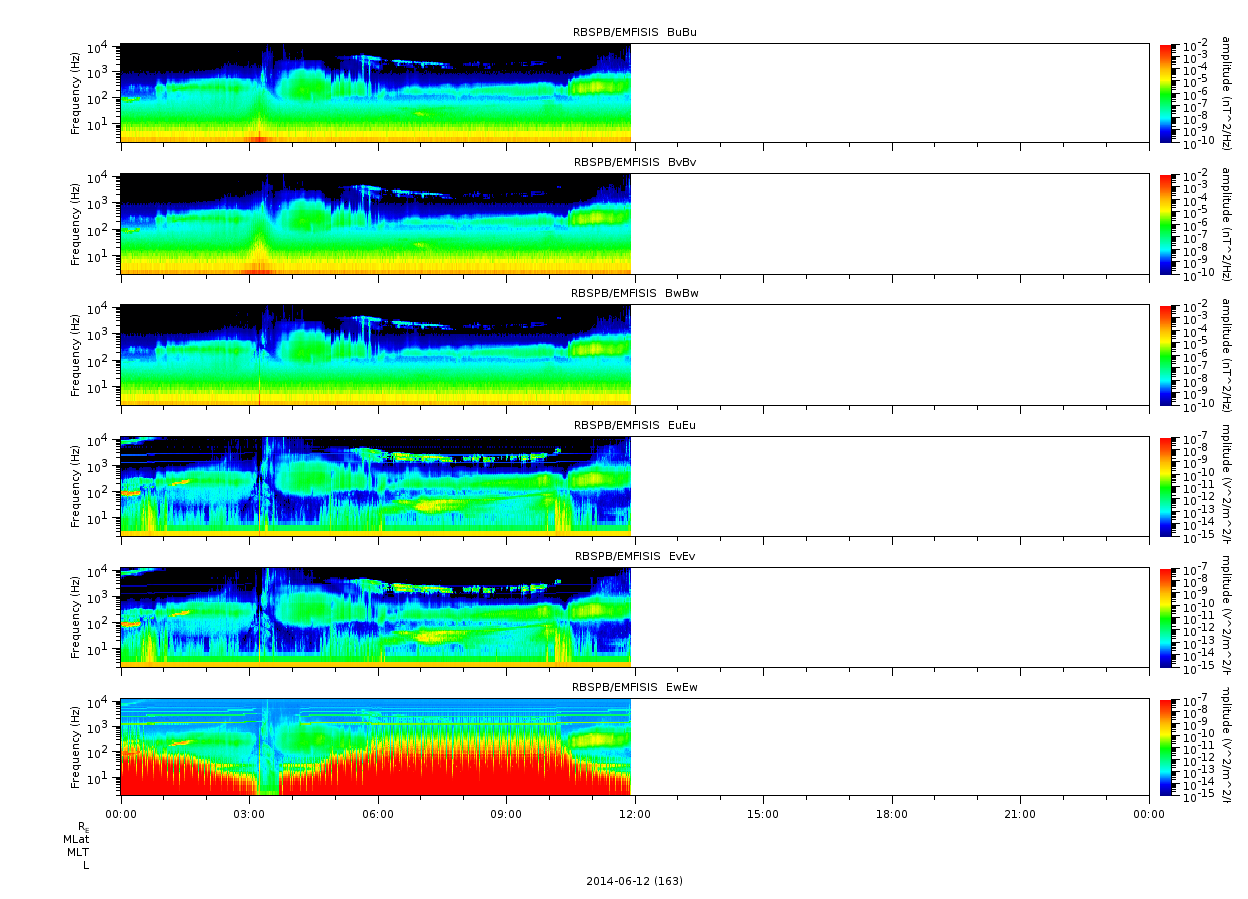Image resolution: width=1248 pixels, height=899 pixels.
Task: Click the 'L' ephemeris row label
Action: pyautogui.click(x=86, y=865)
